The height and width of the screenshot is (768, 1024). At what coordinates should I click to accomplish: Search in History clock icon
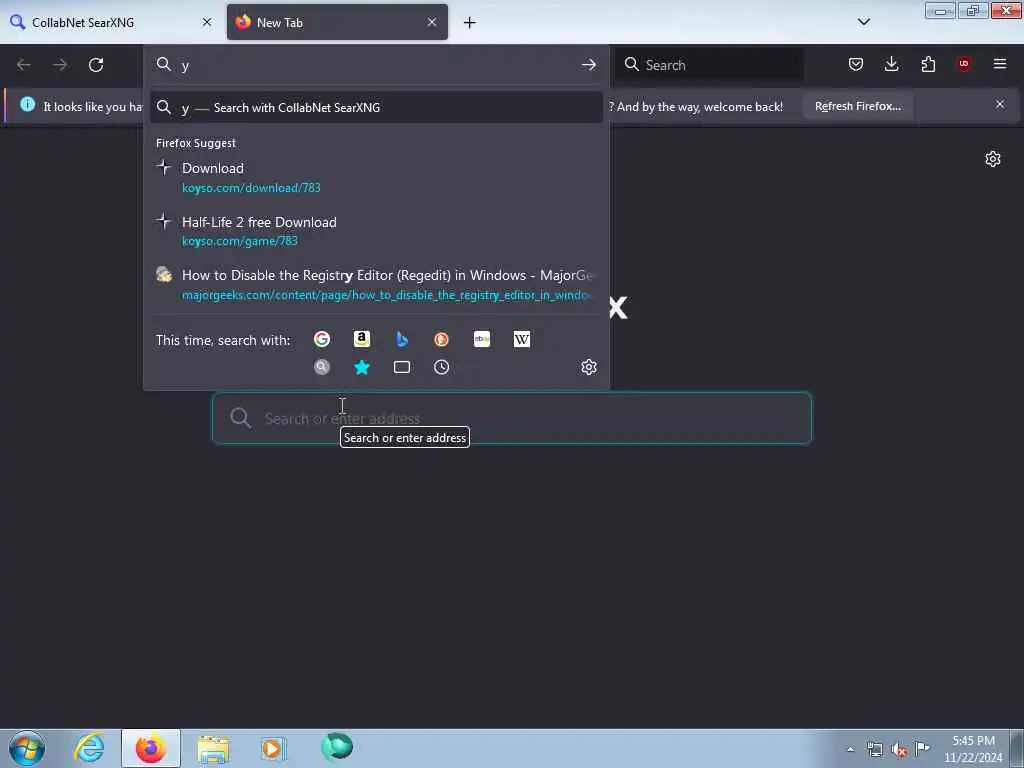tap(441, 367)
